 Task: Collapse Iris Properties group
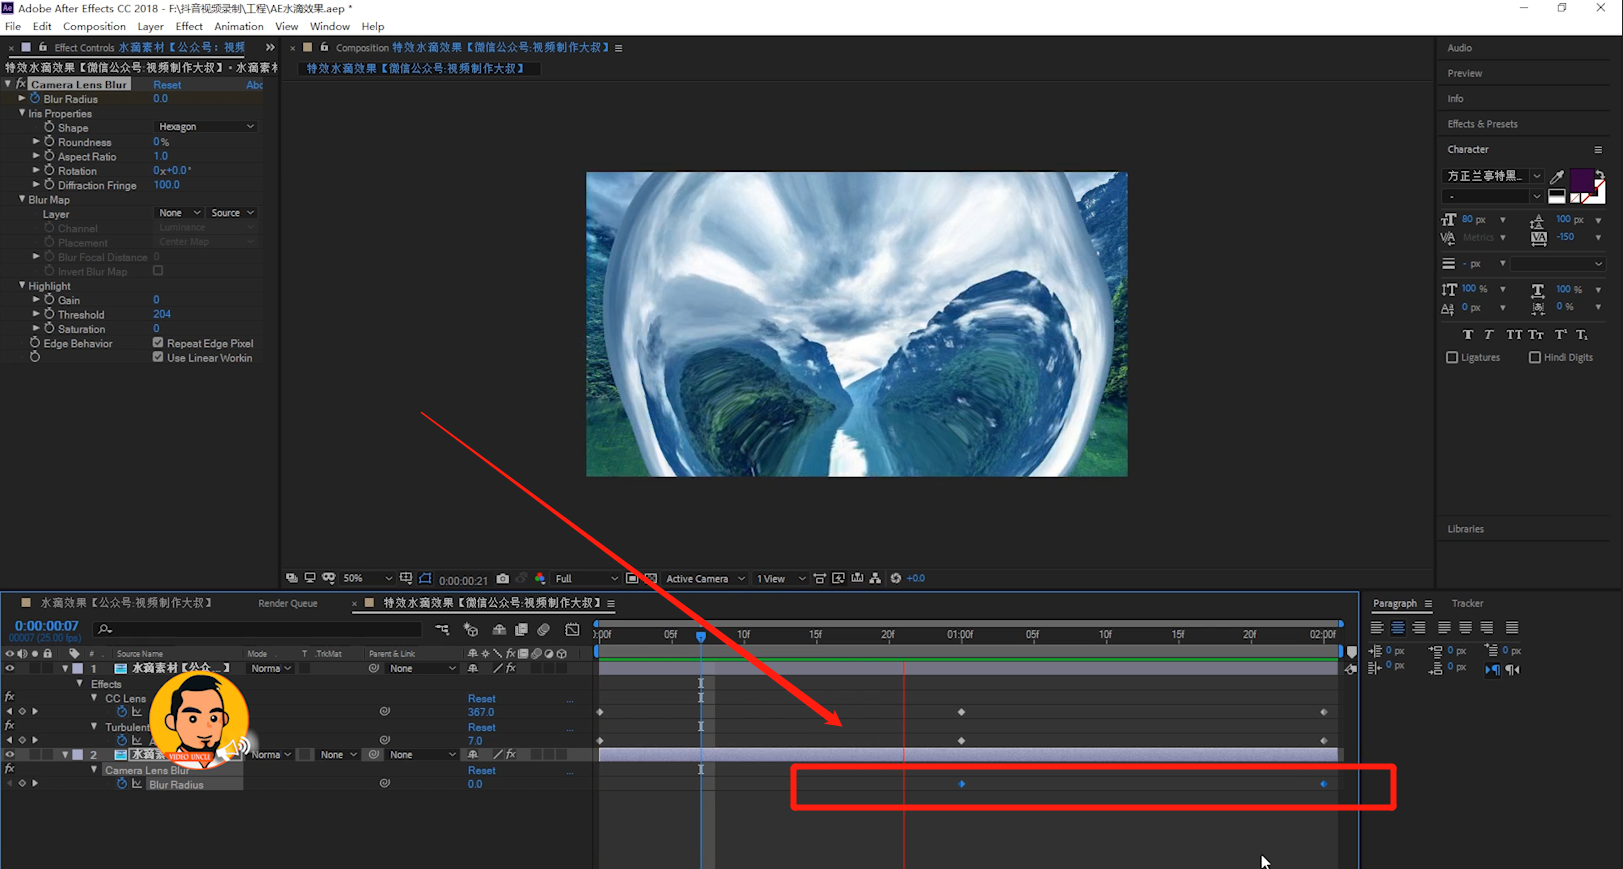click(22, 113)
